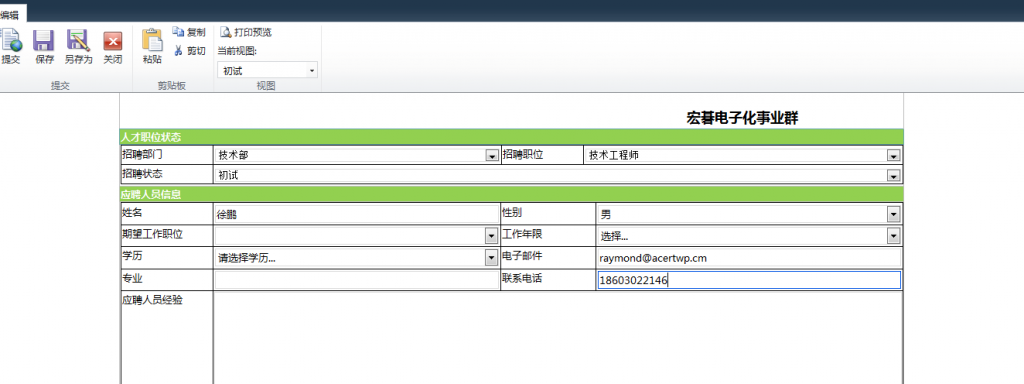Click the 粘贴 paste clipboard icon
Image resolution: width=1024 pixels, height=384 pixels.
(x=152, y=40)
